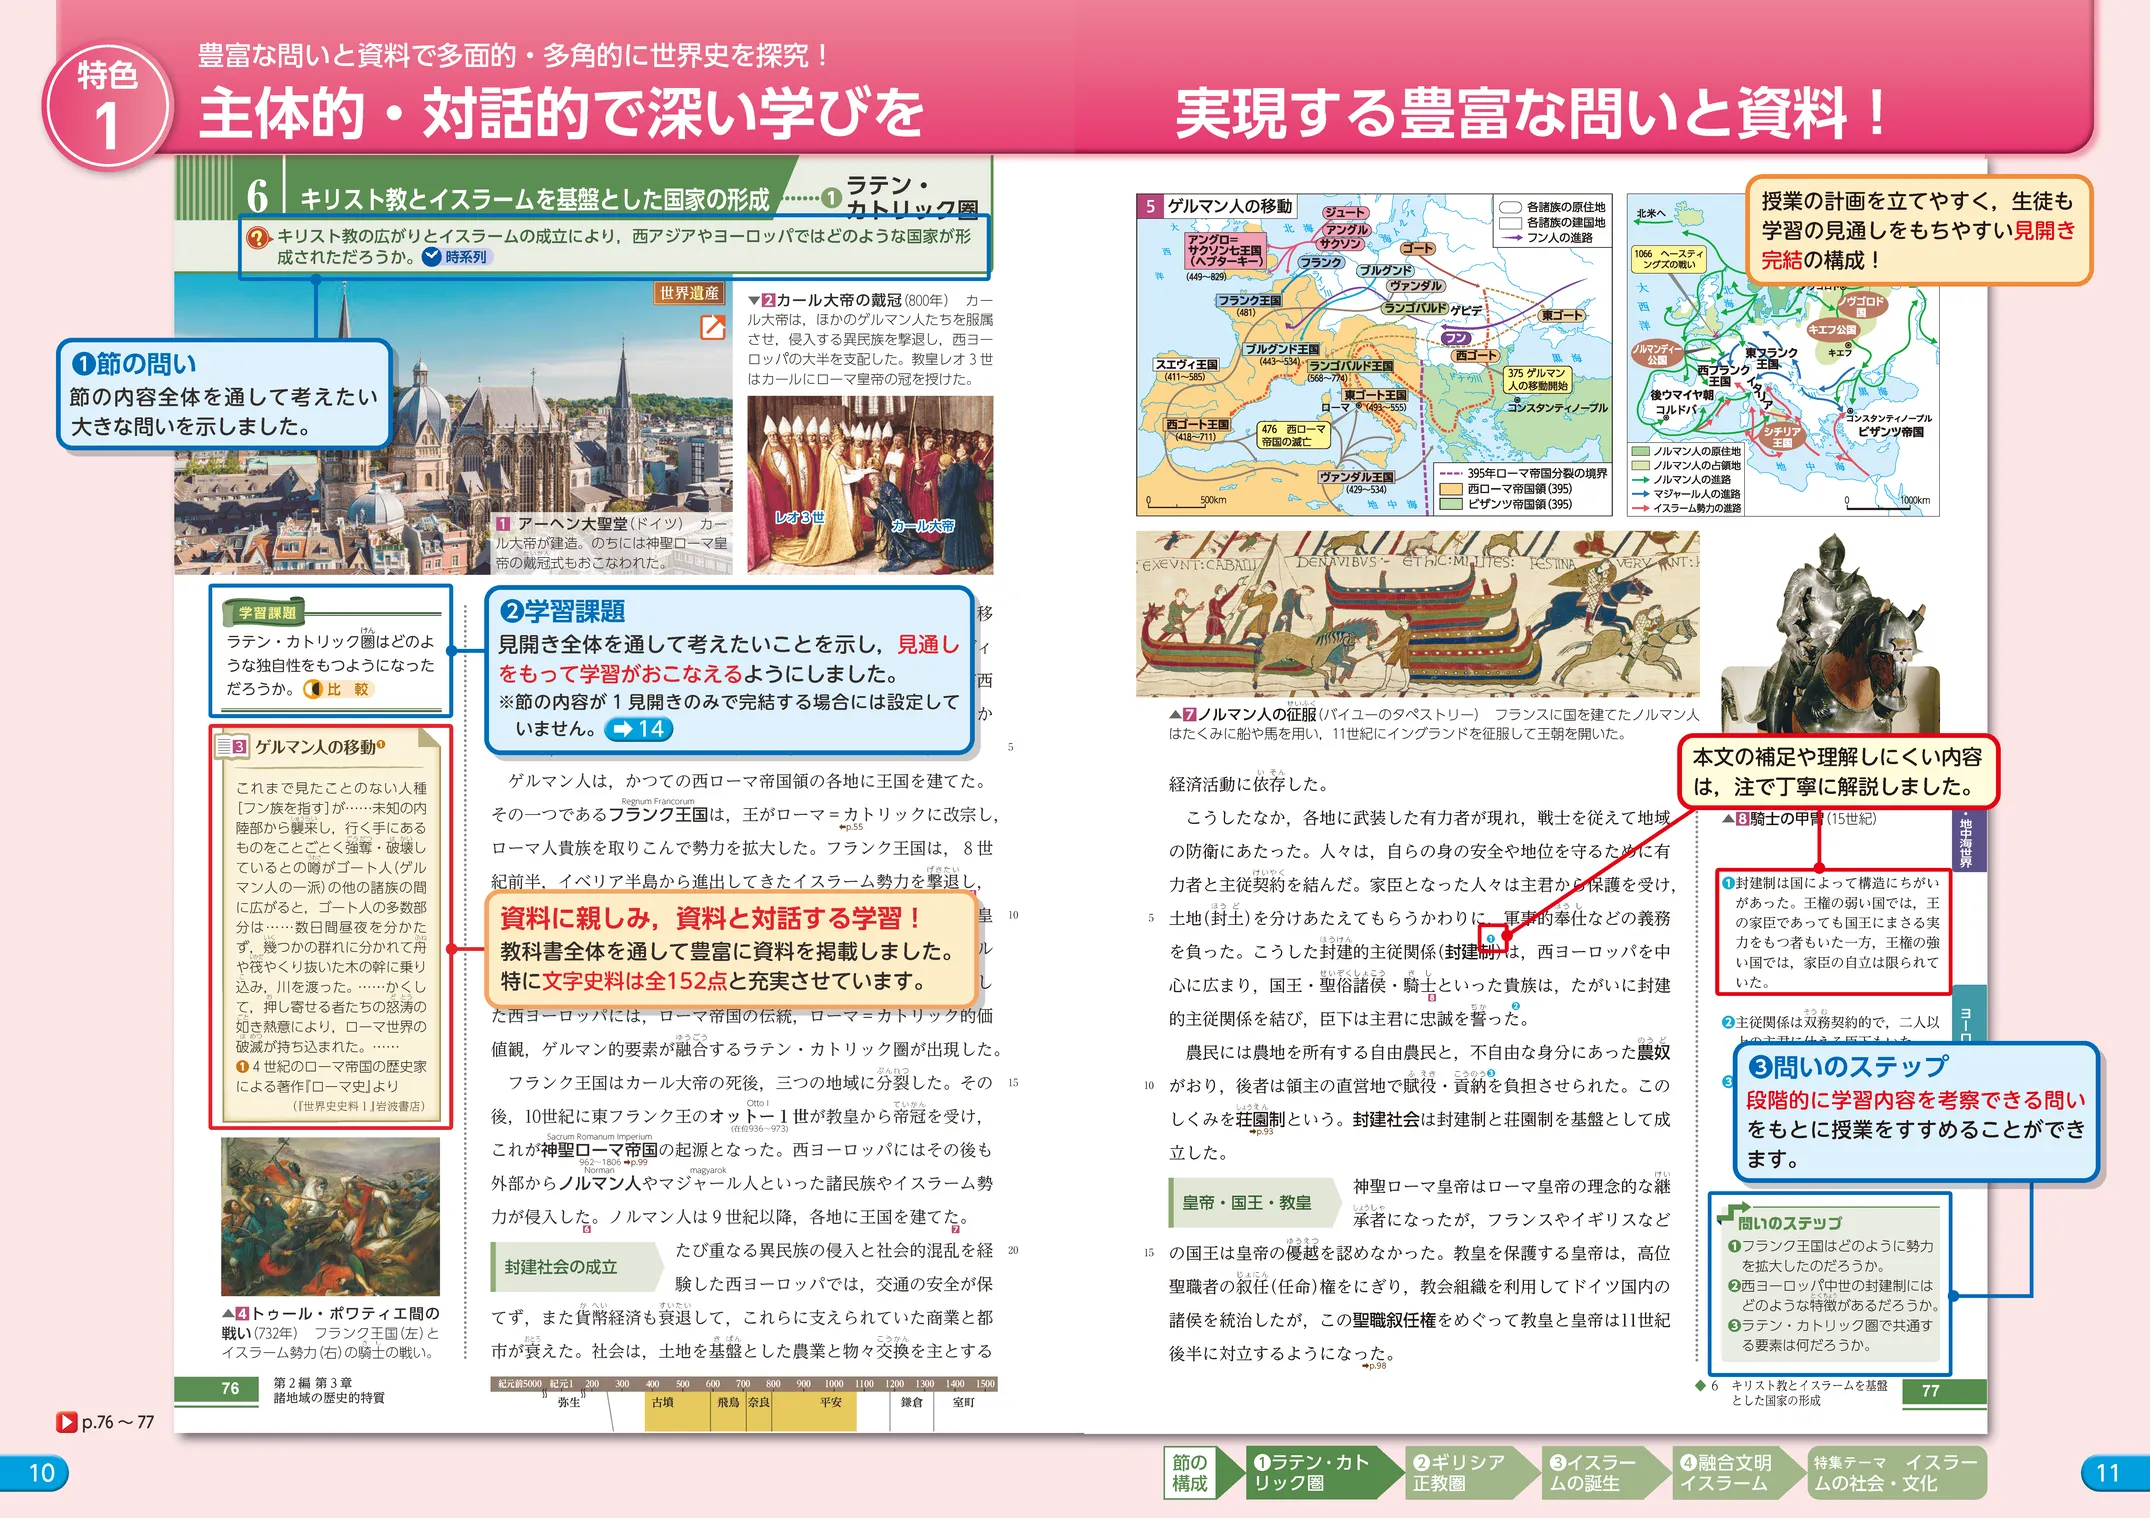Screen dimensions: 2150x1518
Task: Open the Charlemagne coronation painting
Action: [x=870, y=485]
